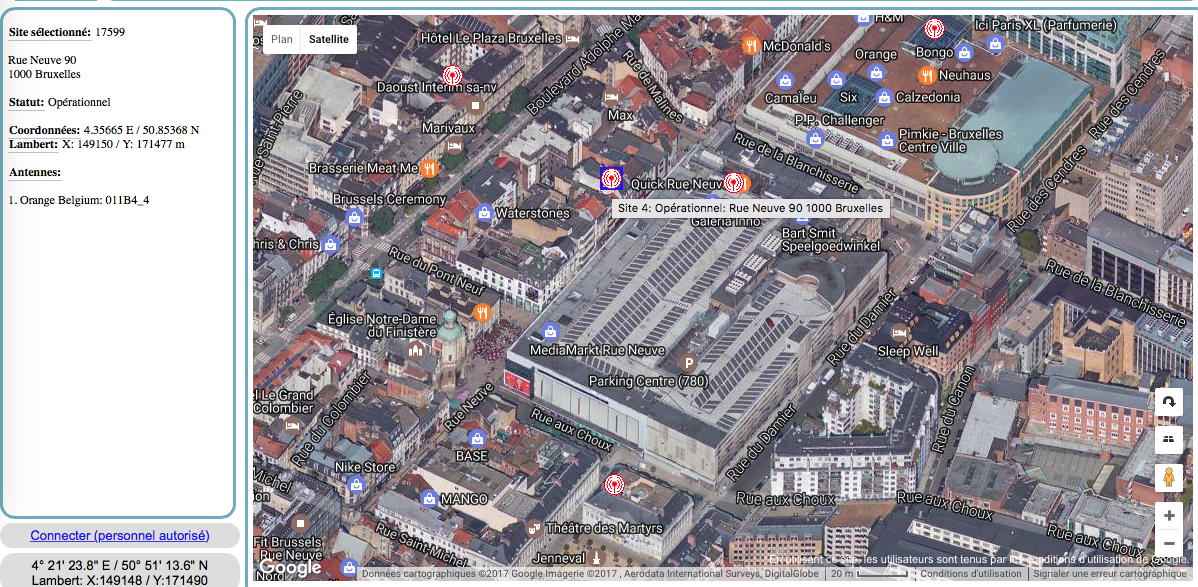Click the Camaïeu shopping bag icon
The image size is (1198, 587).
(784, 79)
